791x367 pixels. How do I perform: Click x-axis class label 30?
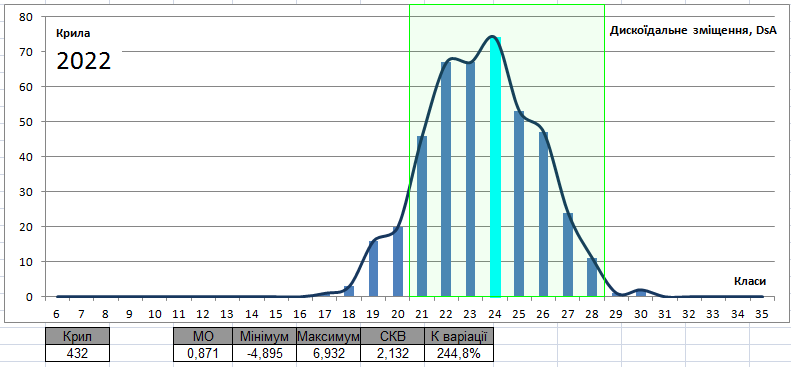point(641,314)
